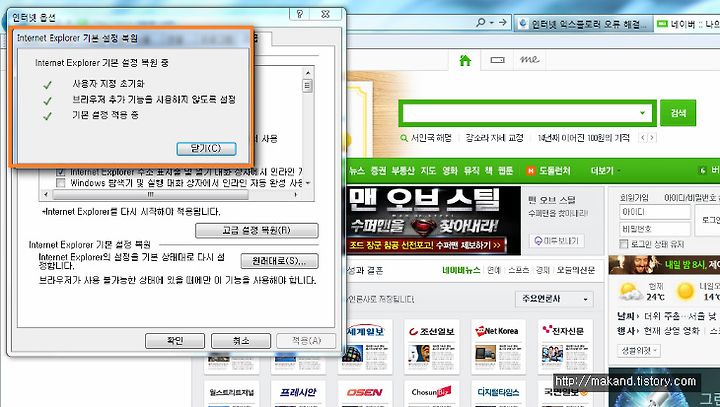Image resolution: width=720 pixels, height=407 pixels.
Task: Open 영화 in the green Naver menu
Action: 450,171
